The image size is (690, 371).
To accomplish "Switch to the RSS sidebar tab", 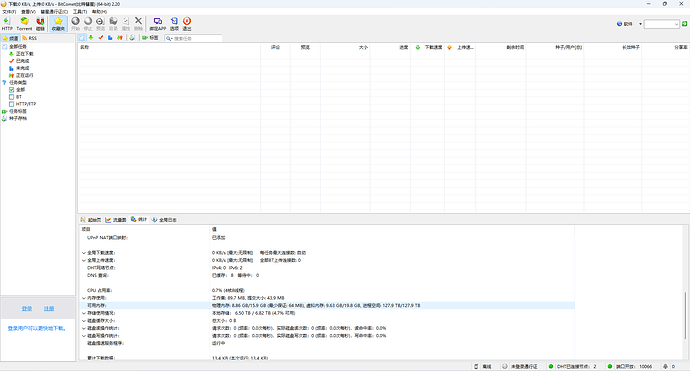I will point(29,38).
